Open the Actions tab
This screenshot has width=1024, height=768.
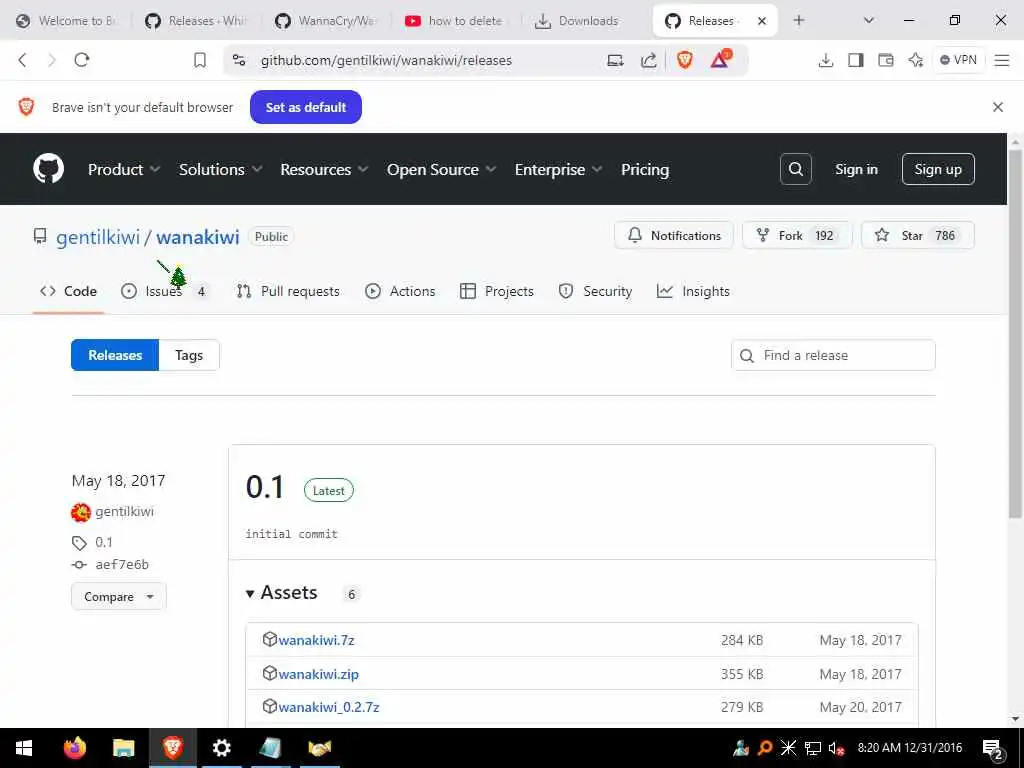coord(400,291)
